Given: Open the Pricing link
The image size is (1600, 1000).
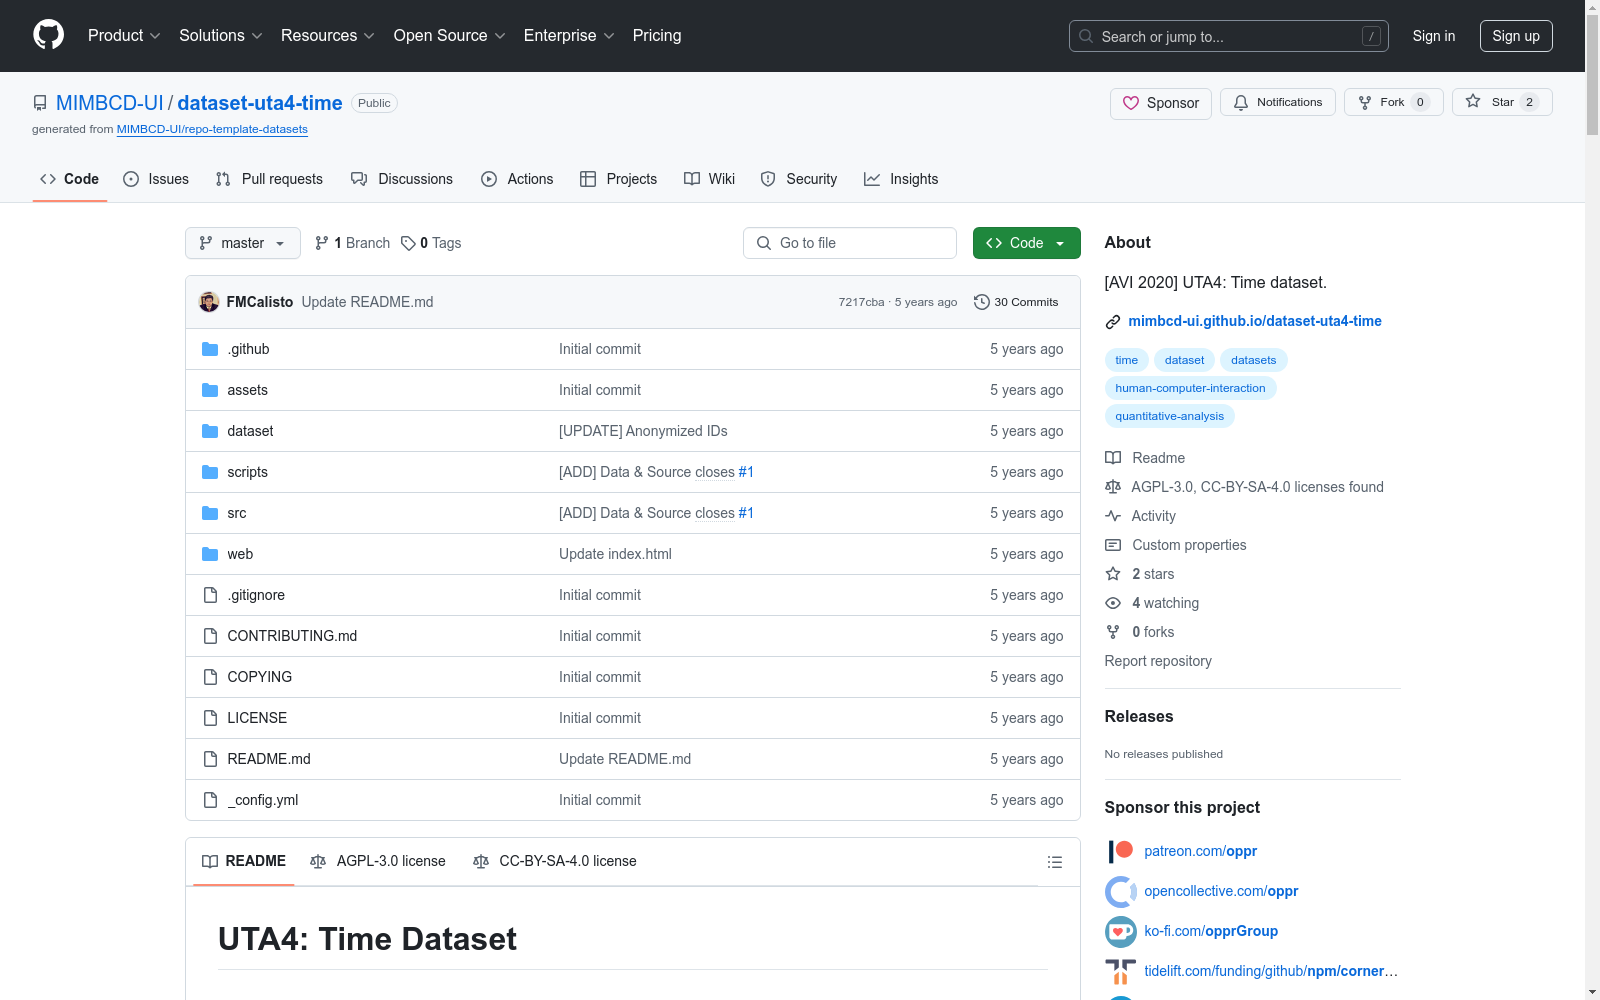Looking at the screenshot, I should click(x=657, y=35).
